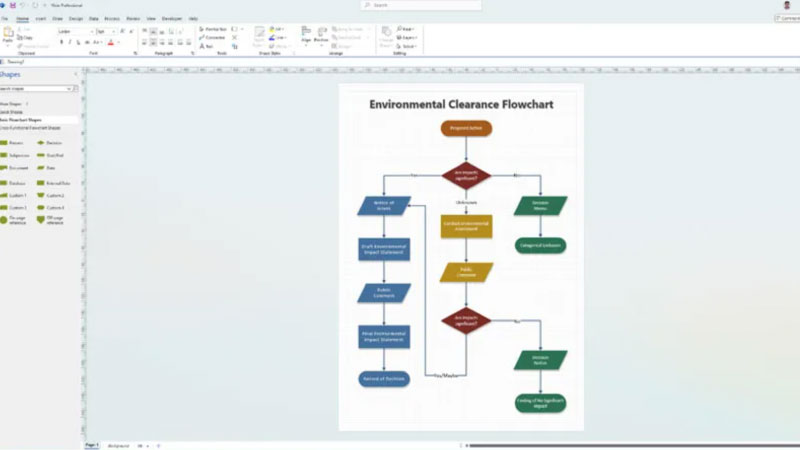Select the Connector tool

point(212,38)
